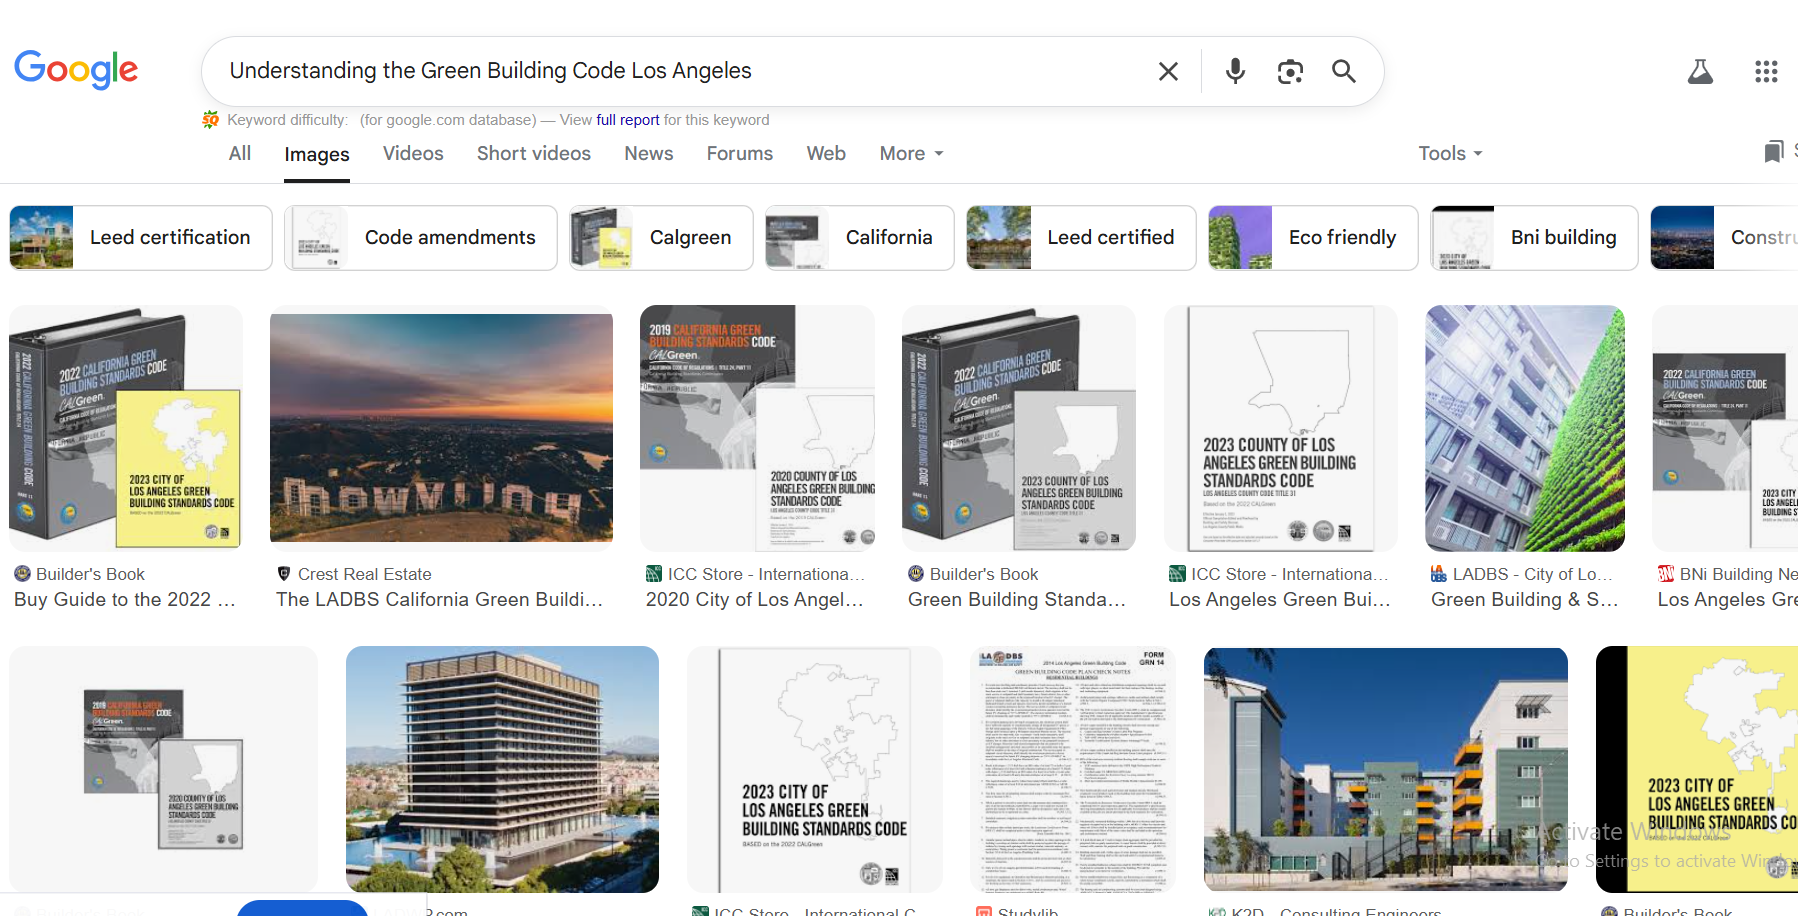Open the Crest Real Estate Hollywood sign image

click(x=441, y=428)
